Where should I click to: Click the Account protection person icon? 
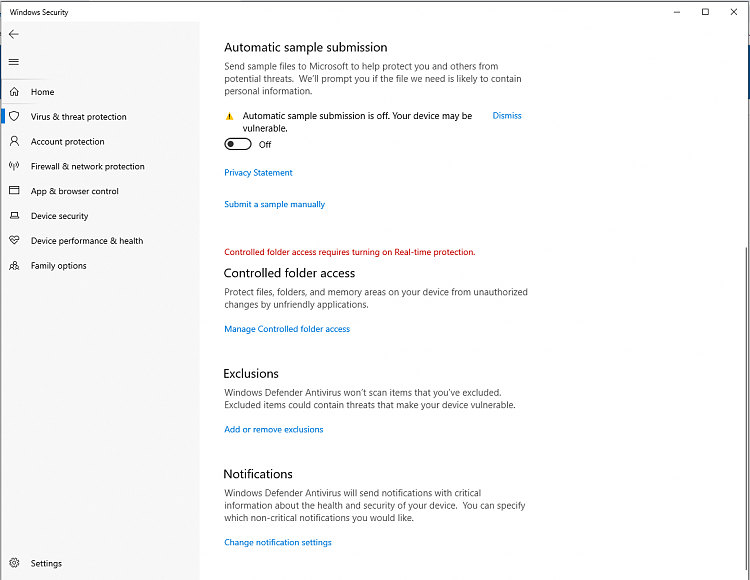[14, 141]
